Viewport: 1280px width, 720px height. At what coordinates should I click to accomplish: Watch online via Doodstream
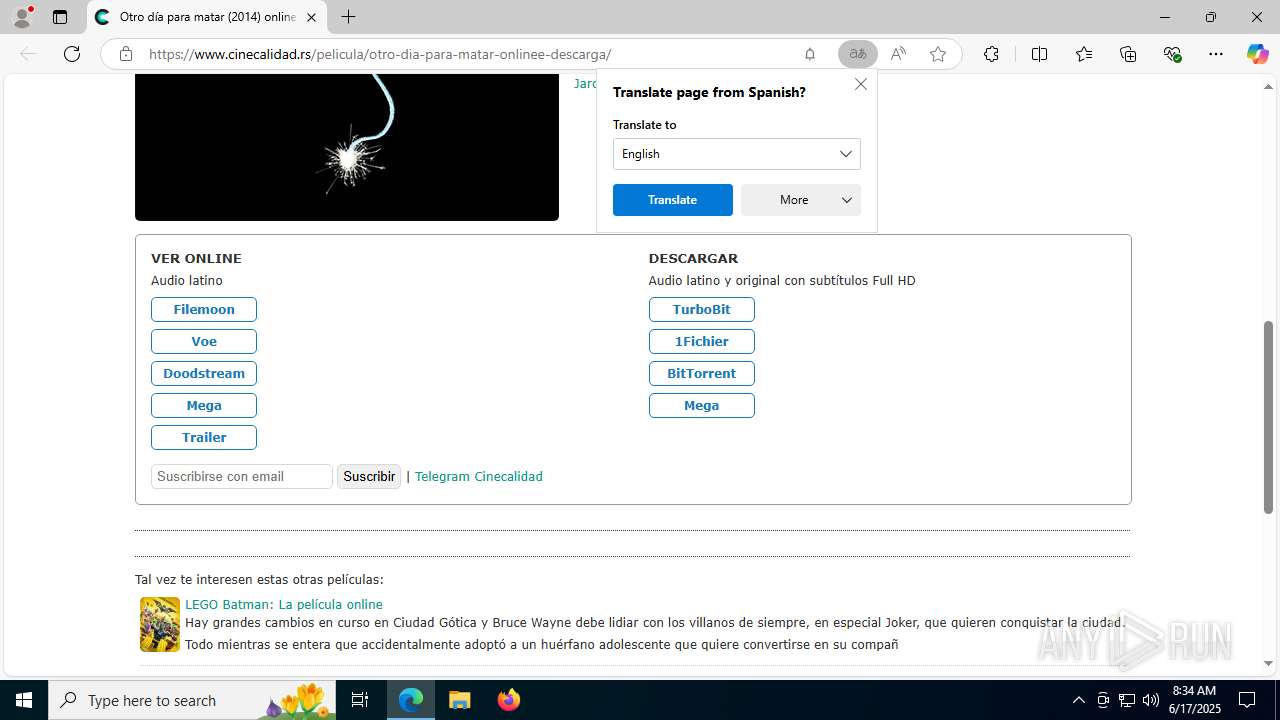tap(204, 373)
